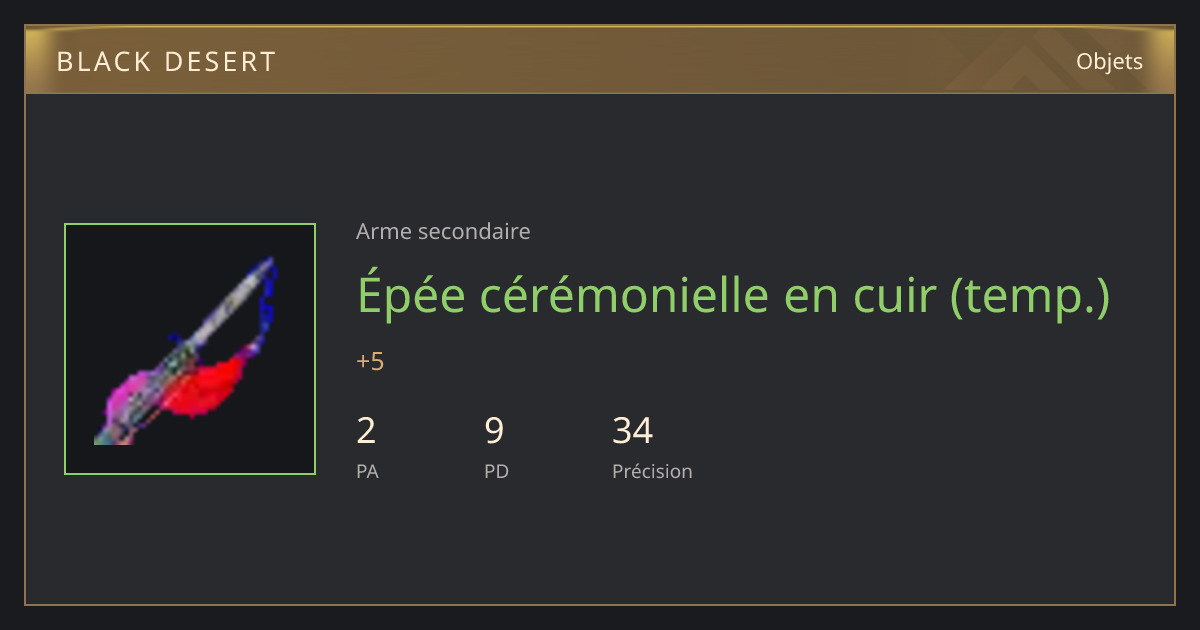Click the PD stat label
The image size is (1200, 630).
[x=496, y=471]
